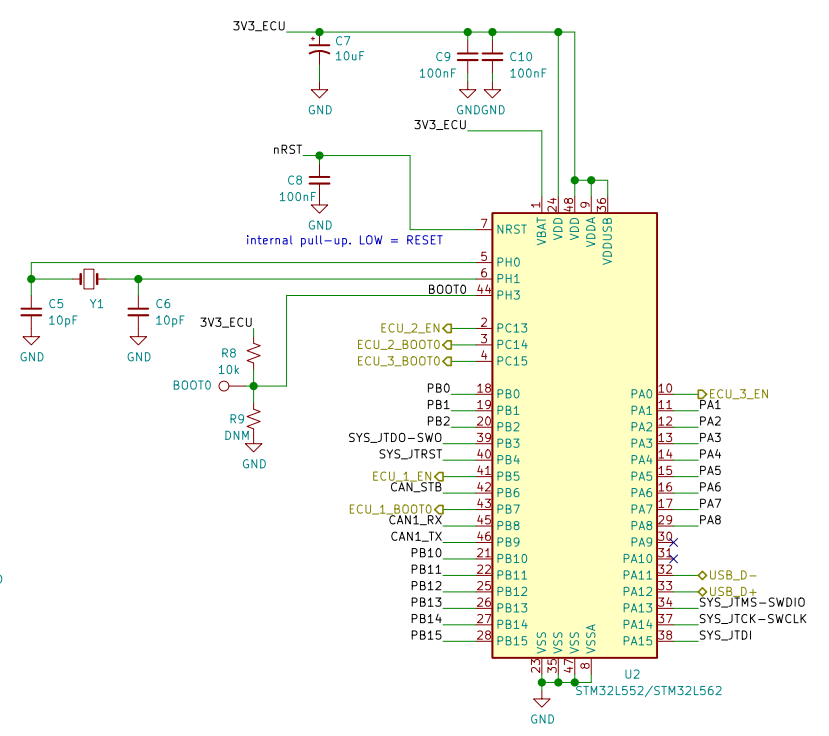This screenshot has height=736, width=829.
Task: Click the C10 100nF capacitor symbol
Action: (492, 58)
